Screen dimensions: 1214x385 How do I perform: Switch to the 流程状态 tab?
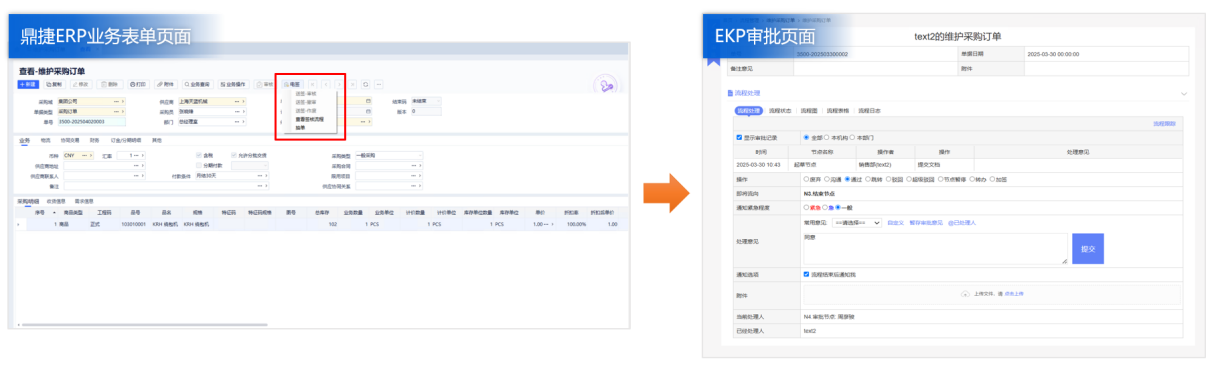780,111
